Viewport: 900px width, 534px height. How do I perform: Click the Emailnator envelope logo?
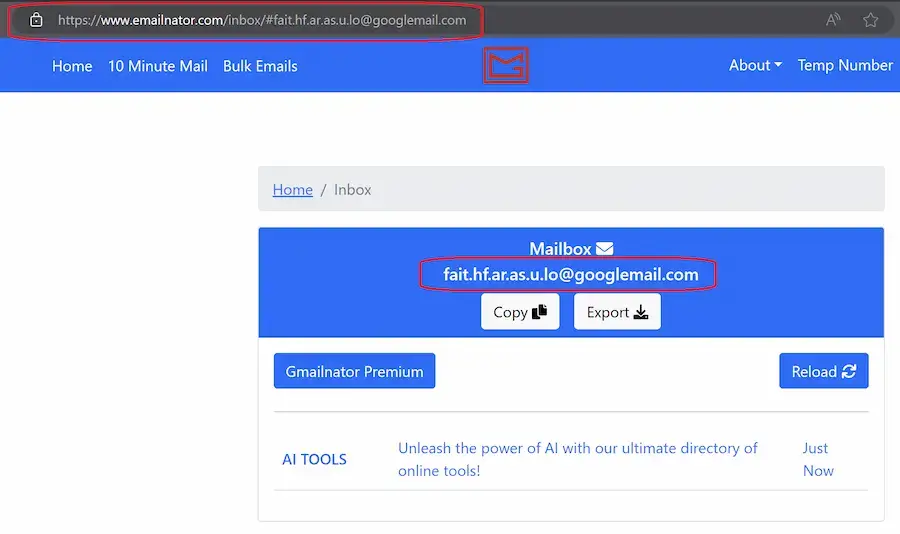[x=505, y=65]
